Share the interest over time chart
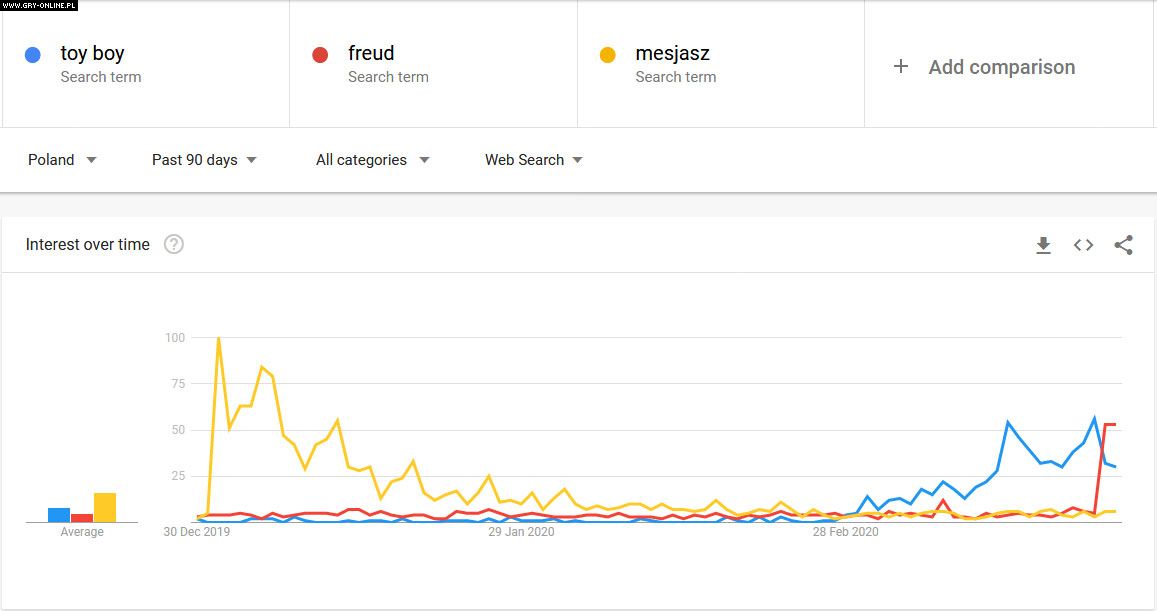Image resolution: width=1157 pixels, height=611 pixels. tap(1123, 245)
